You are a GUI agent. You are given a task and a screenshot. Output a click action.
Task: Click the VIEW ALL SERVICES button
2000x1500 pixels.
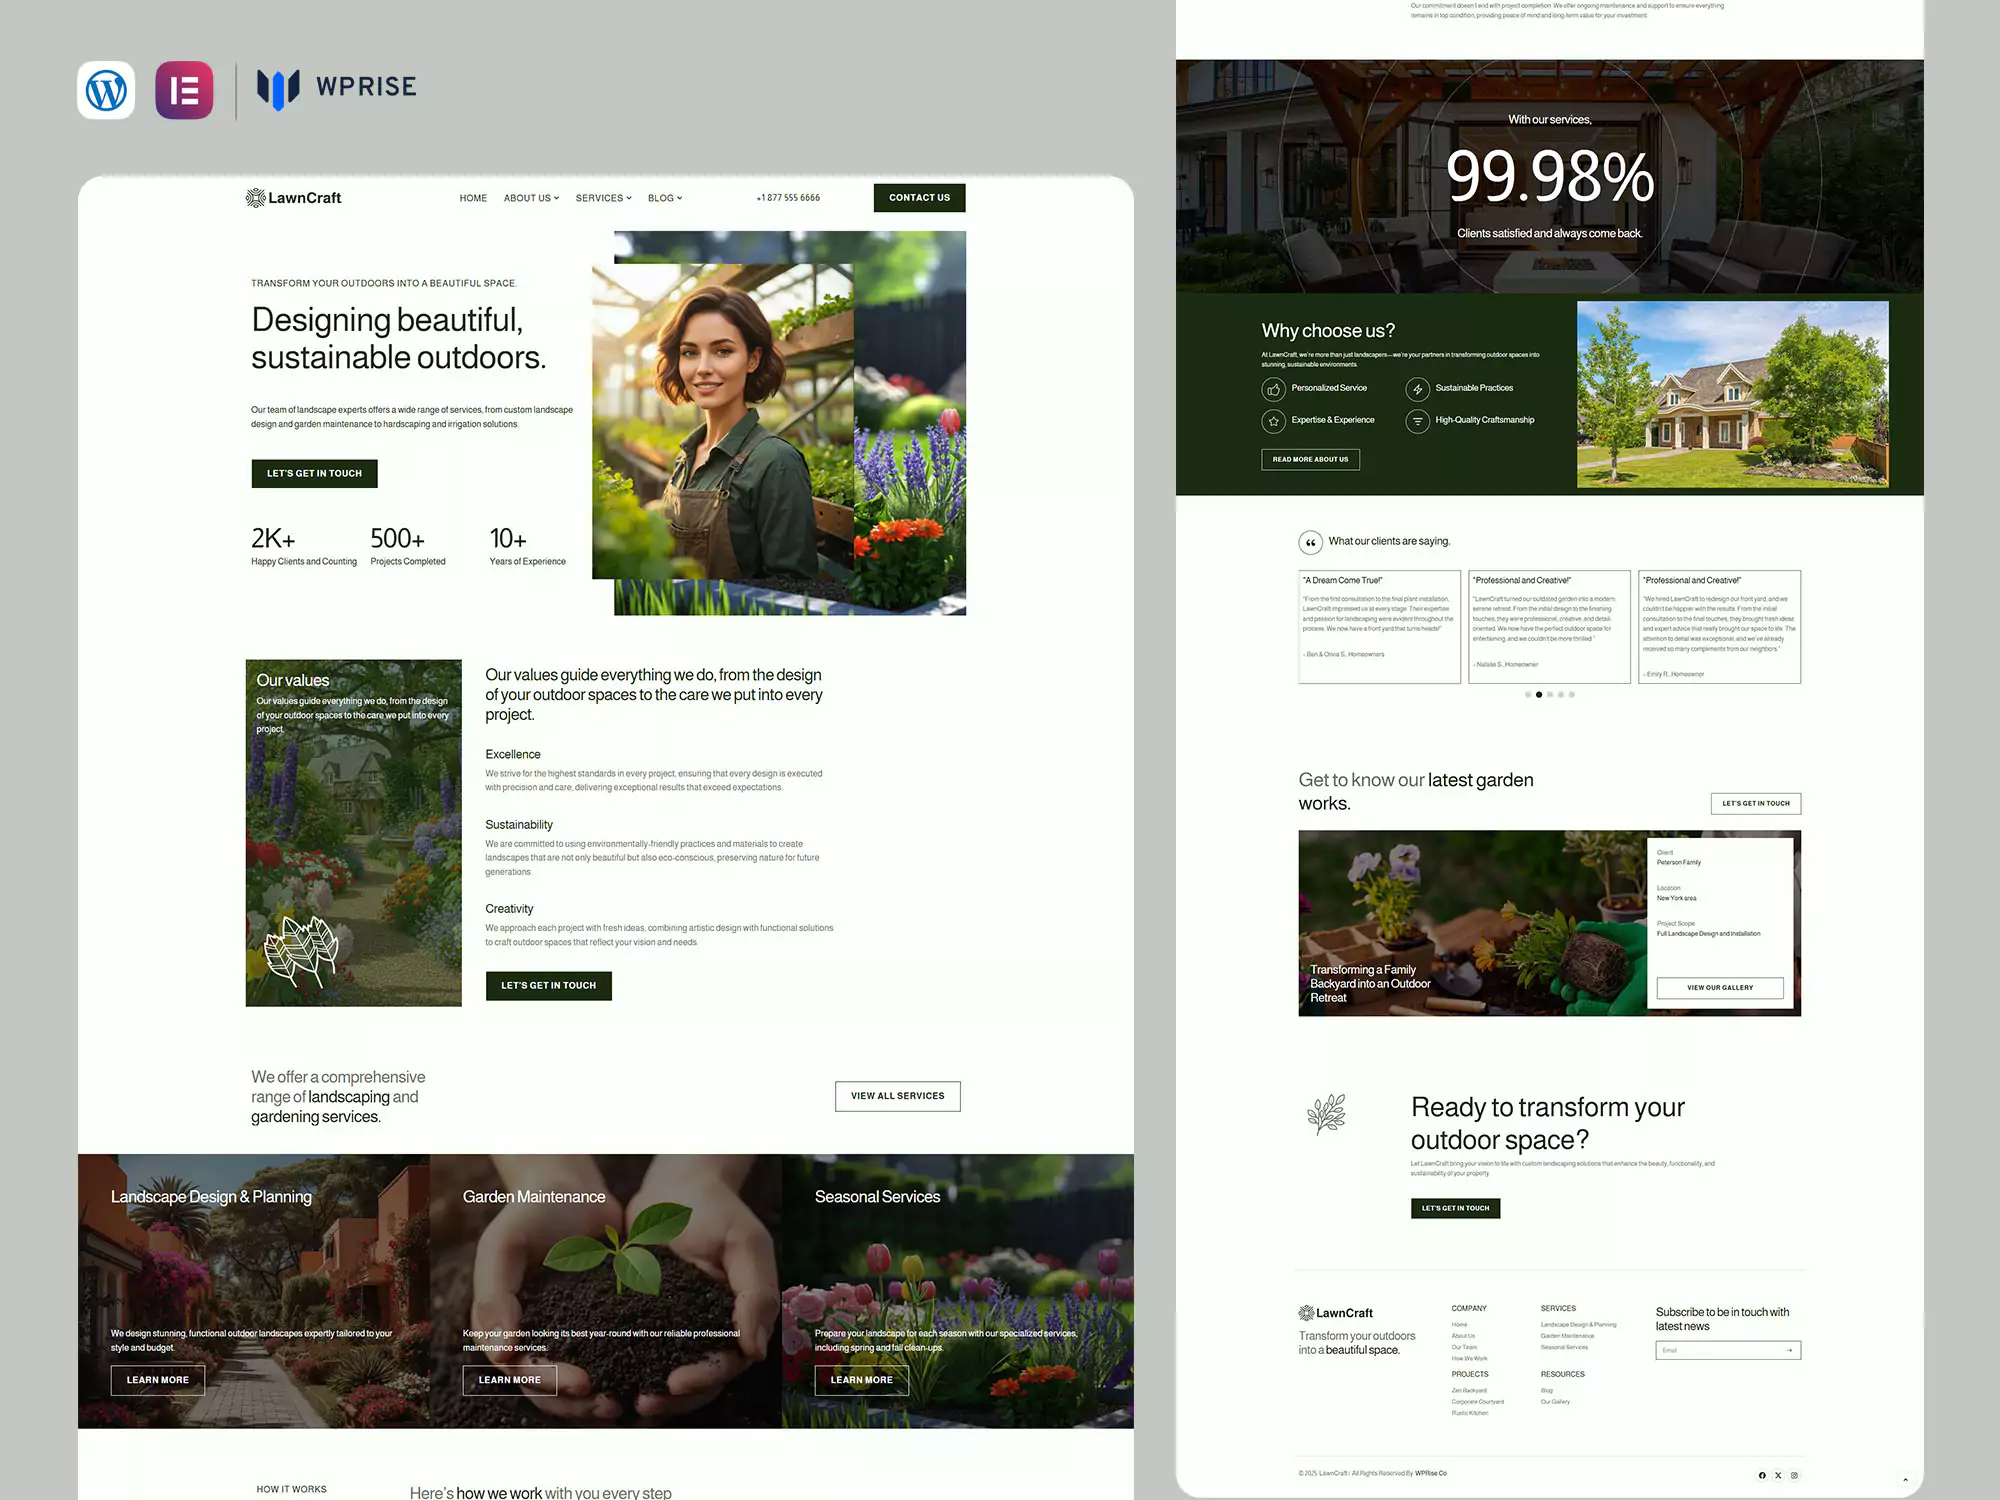[x=897, y=1096]
